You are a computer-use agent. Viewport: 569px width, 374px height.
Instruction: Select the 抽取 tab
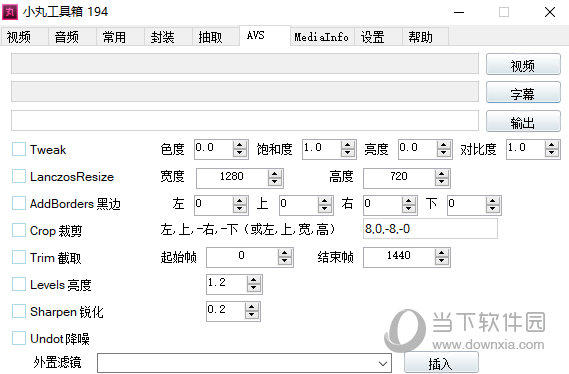(216, 37)
